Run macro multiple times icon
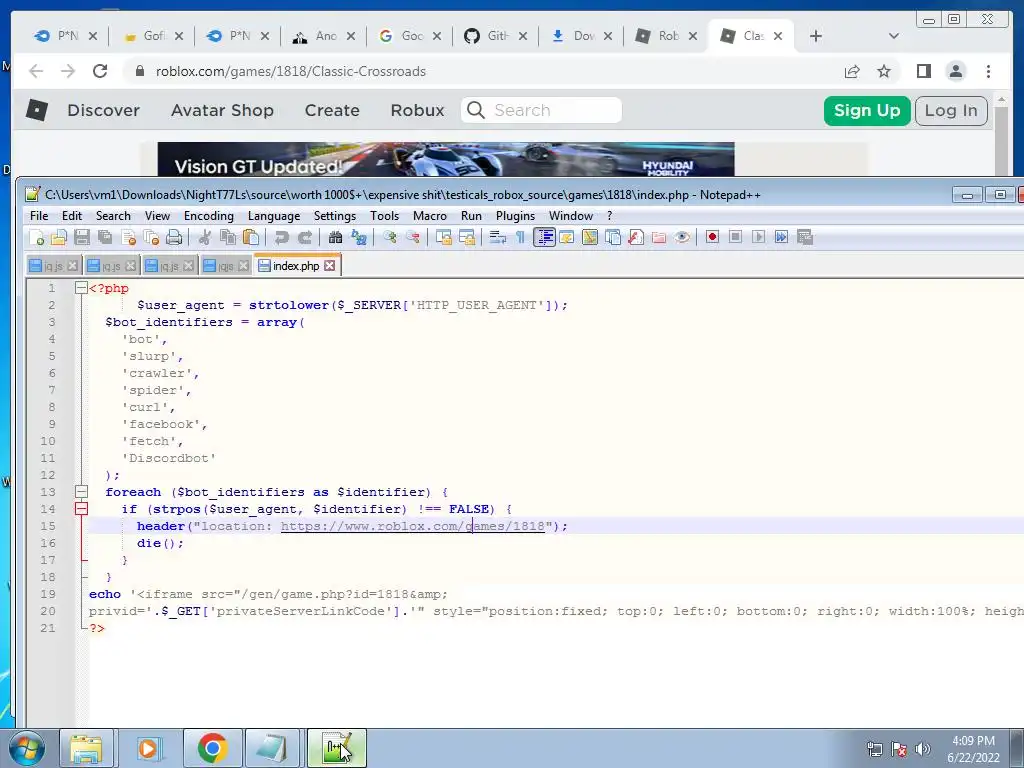 (781, 238)
